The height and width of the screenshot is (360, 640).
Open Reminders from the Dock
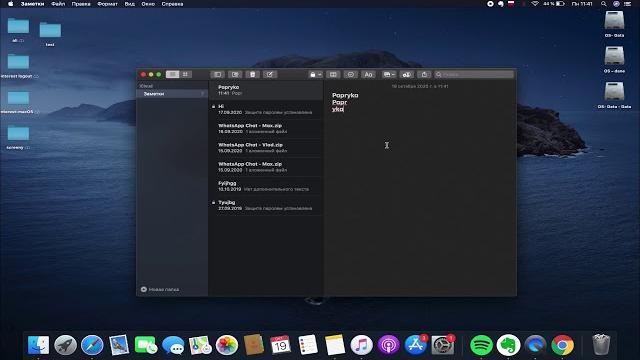tap(308, 345)
